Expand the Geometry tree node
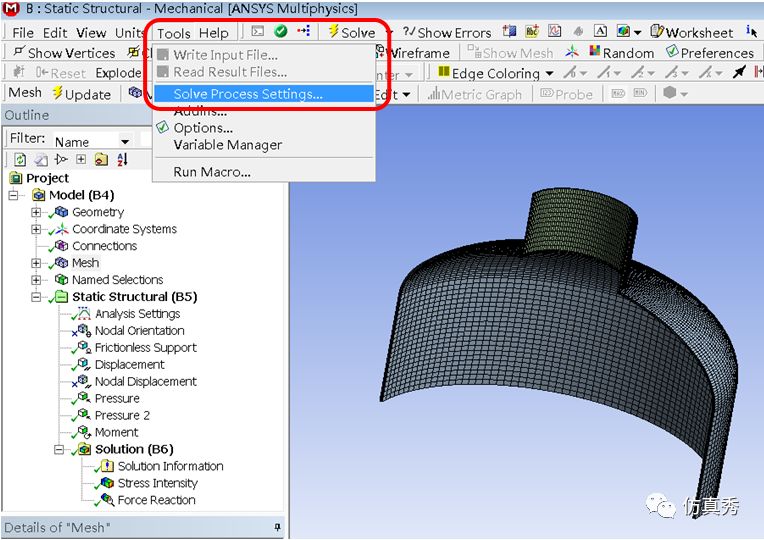Screen dimensions: 764x540 coord(36,212)
